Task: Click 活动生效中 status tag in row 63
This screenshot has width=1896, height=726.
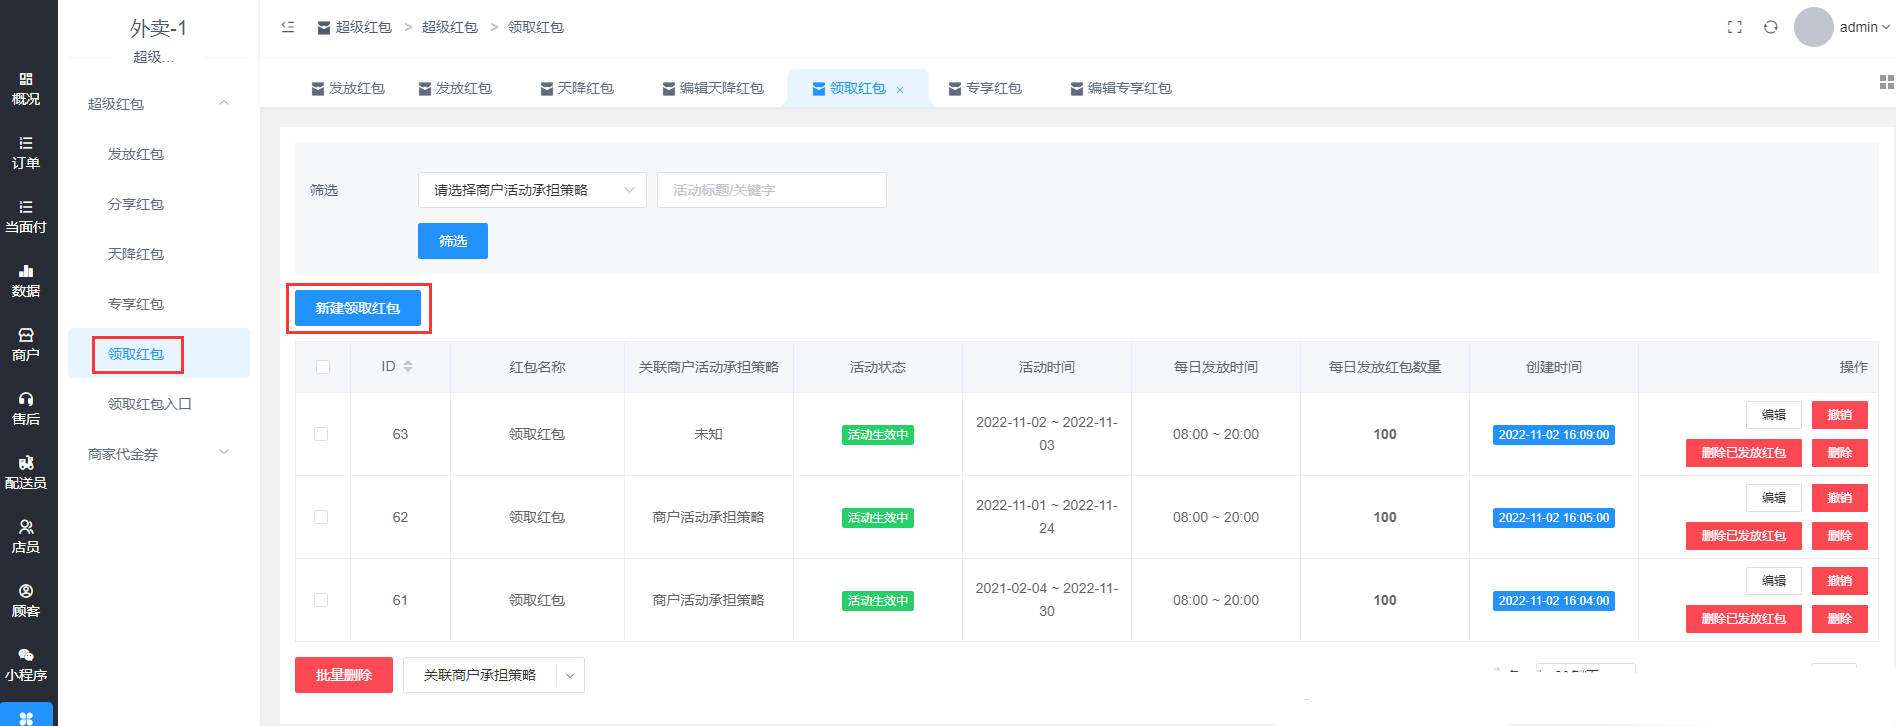Action: (x=878, y=435)
